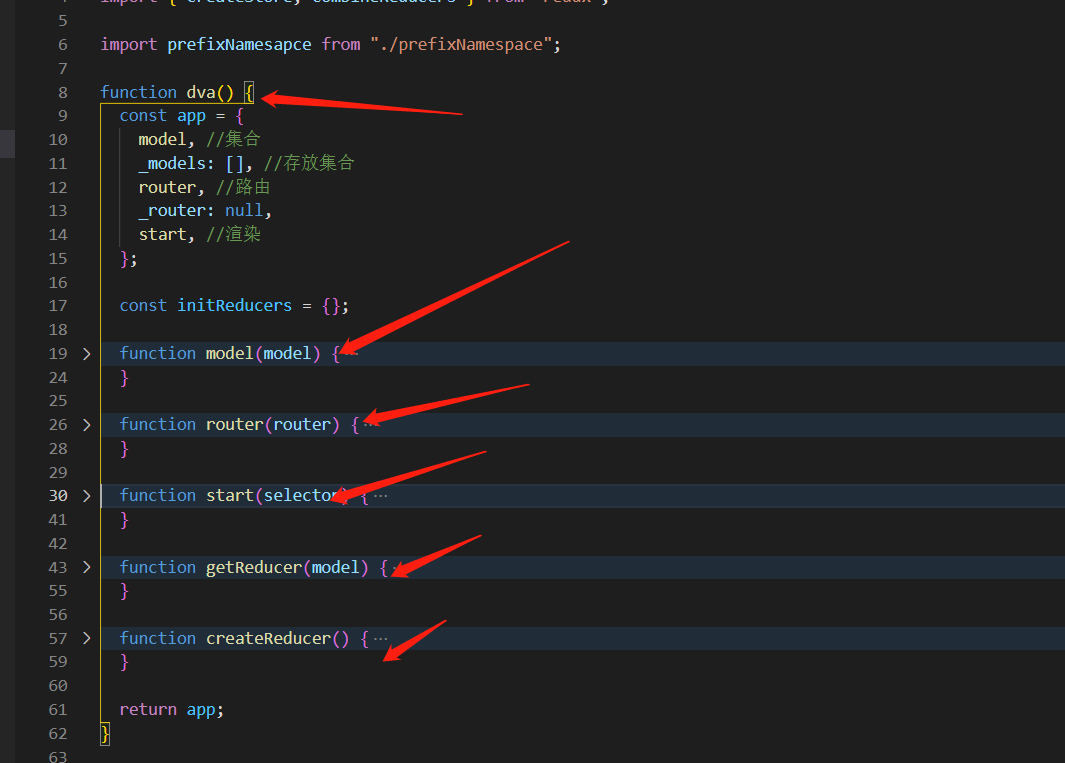This screenshot has width=1065, height=763.
Task: Click line number 8 in the gutter
Action: click(62, 92)
